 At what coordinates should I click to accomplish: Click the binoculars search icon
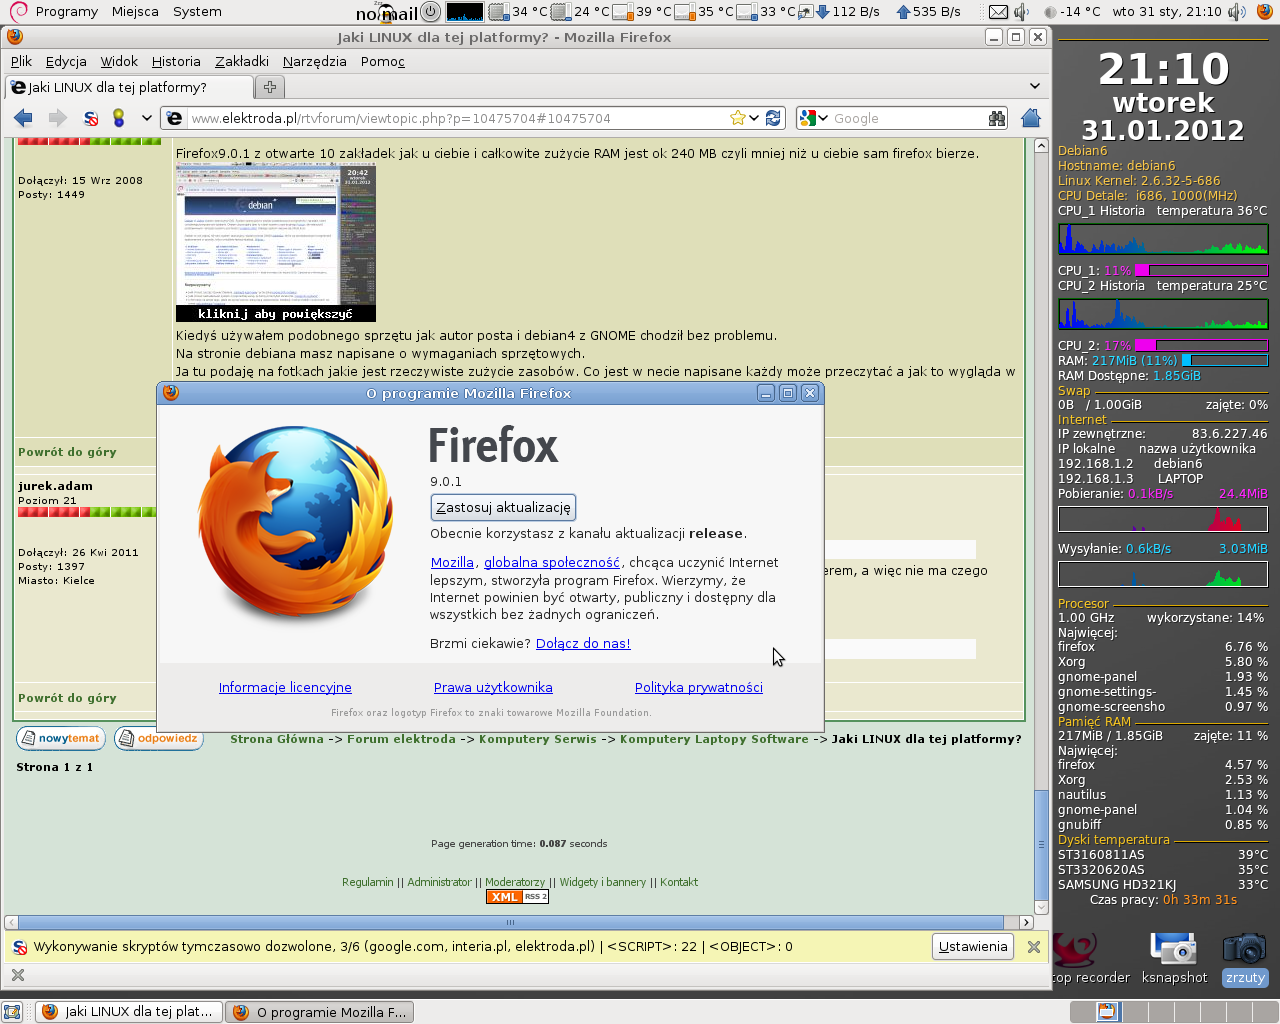[x=997, y=118]
